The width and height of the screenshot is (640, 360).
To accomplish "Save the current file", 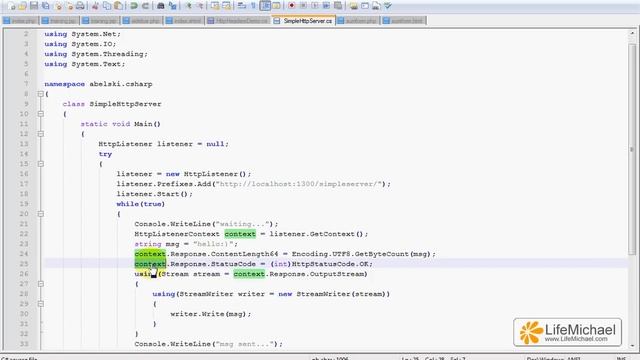I will tap(34, 6).
